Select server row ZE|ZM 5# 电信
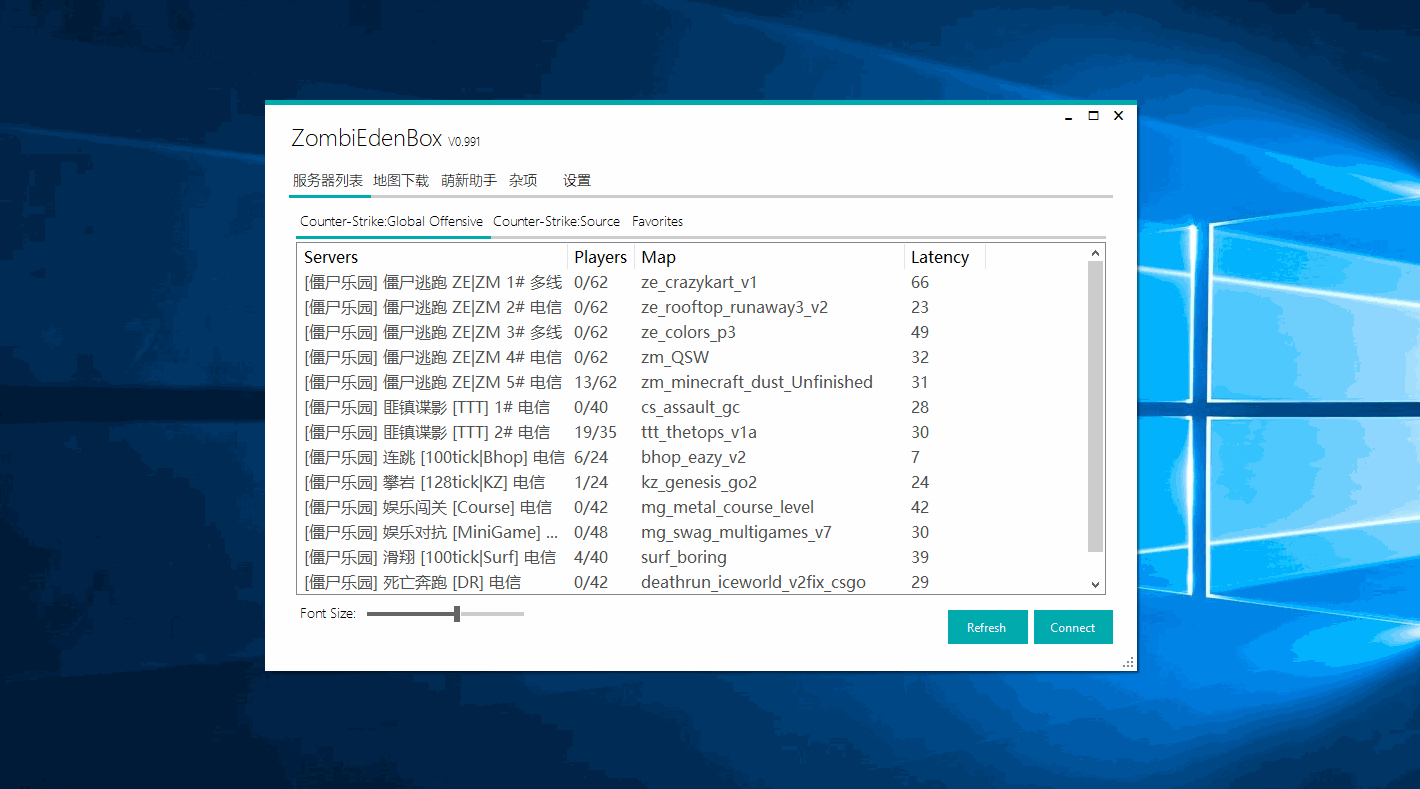1420x789 pixels. pos(692,382)
